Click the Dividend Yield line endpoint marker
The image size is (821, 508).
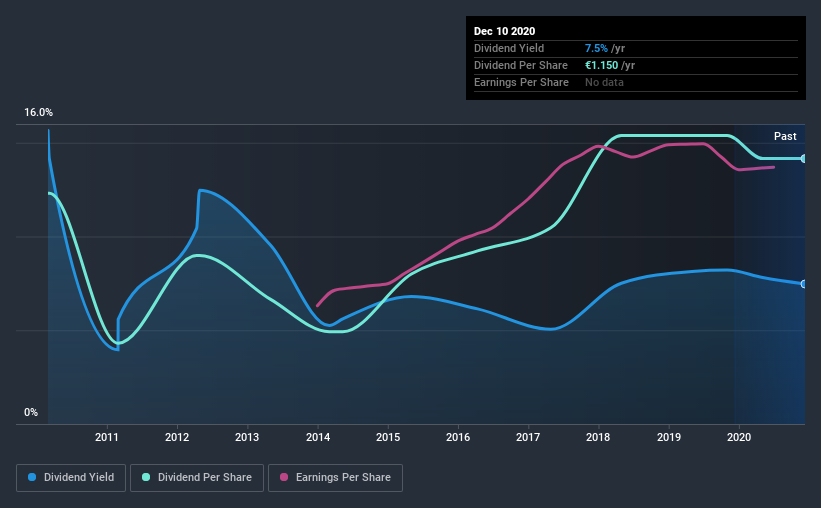pos(803,284)
